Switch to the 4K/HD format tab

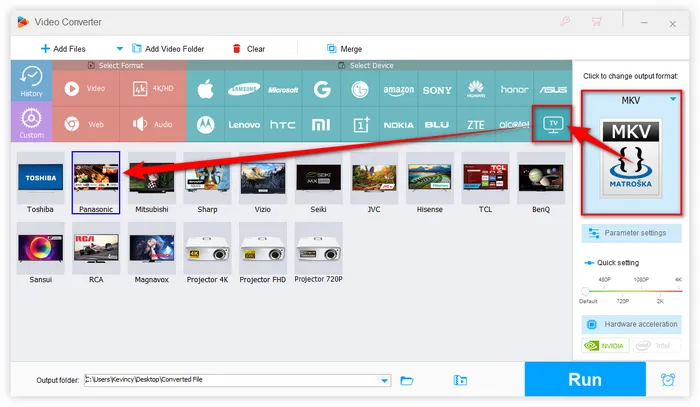[153, 88]
